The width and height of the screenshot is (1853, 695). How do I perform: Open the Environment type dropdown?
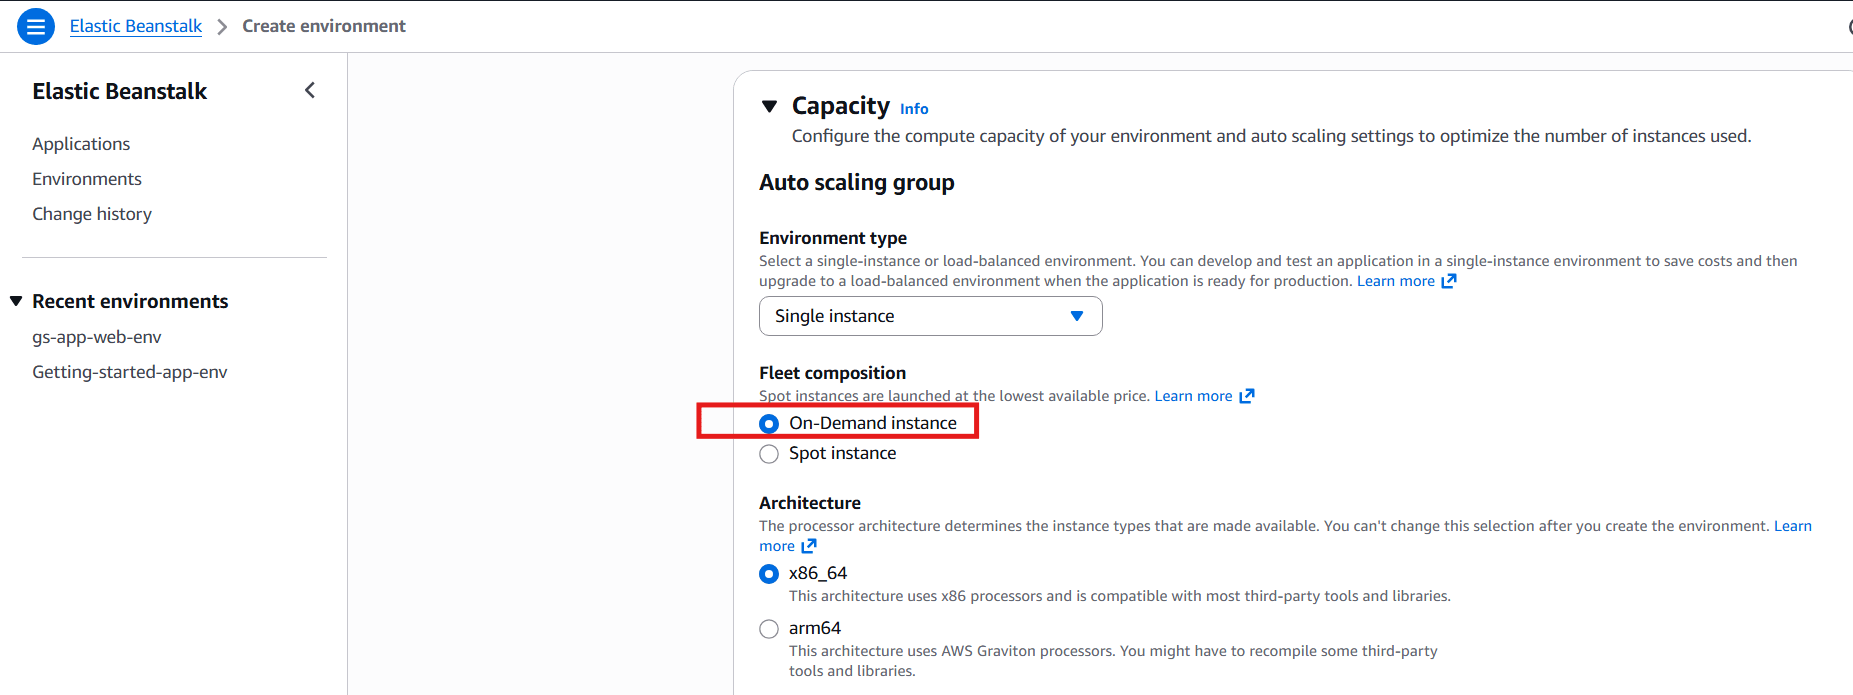[x=930, y=316]
